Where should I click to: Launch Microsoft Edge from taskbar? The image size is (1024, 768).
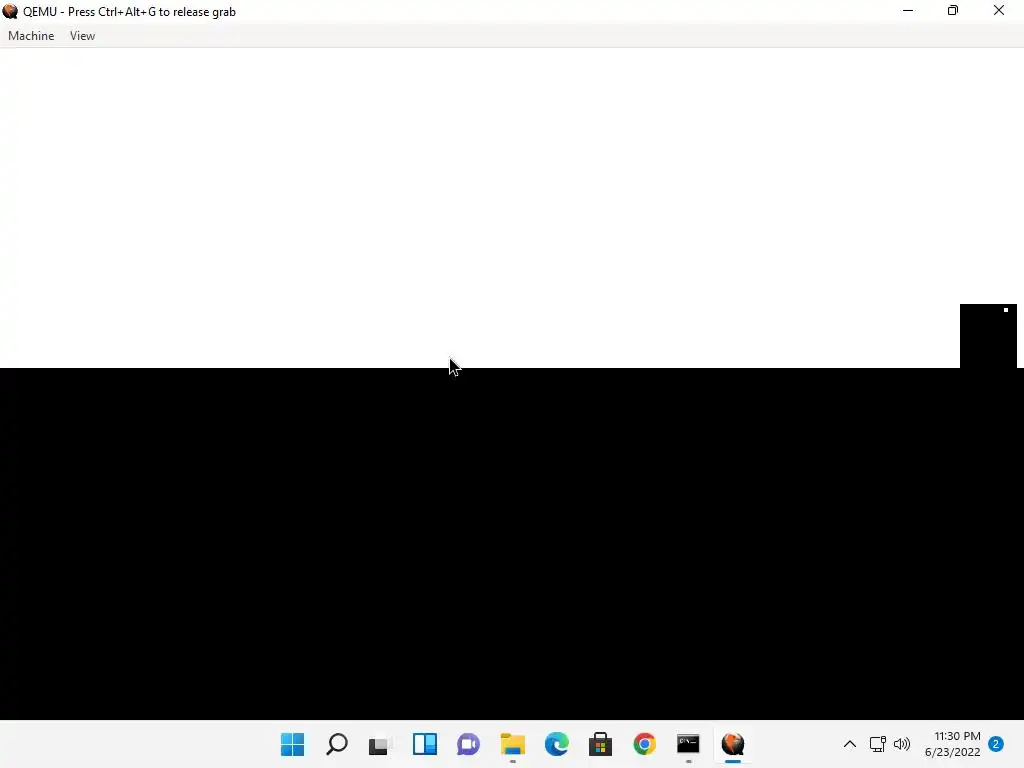(556, 744)
